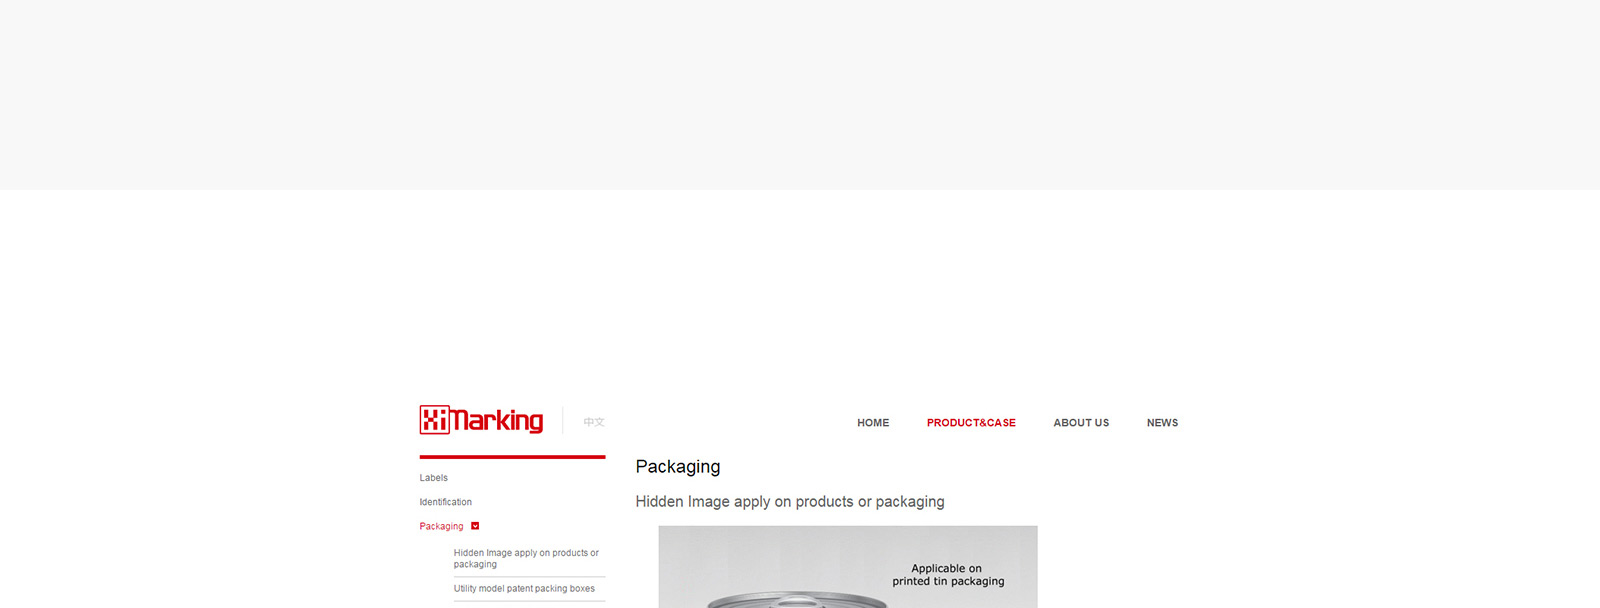Click the 'Applicable on printed tin packaging' caption
This screenshot has height=608, width=1600.
948,575
